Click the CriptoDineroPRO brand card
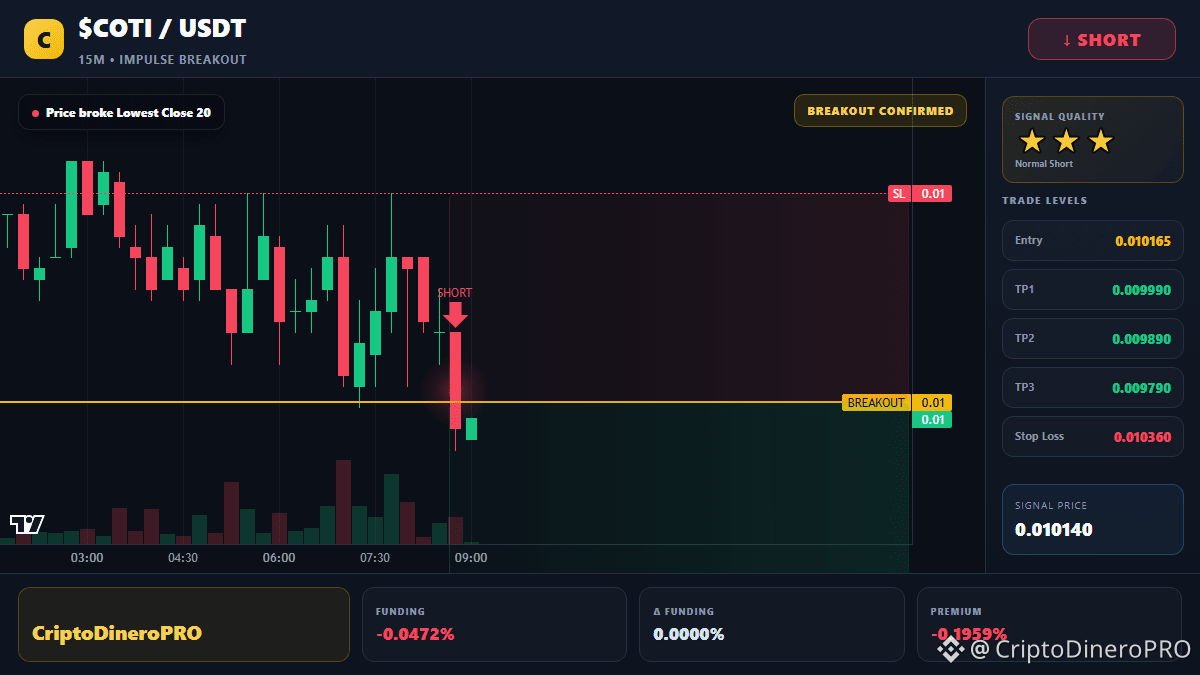 coord(184,624)
